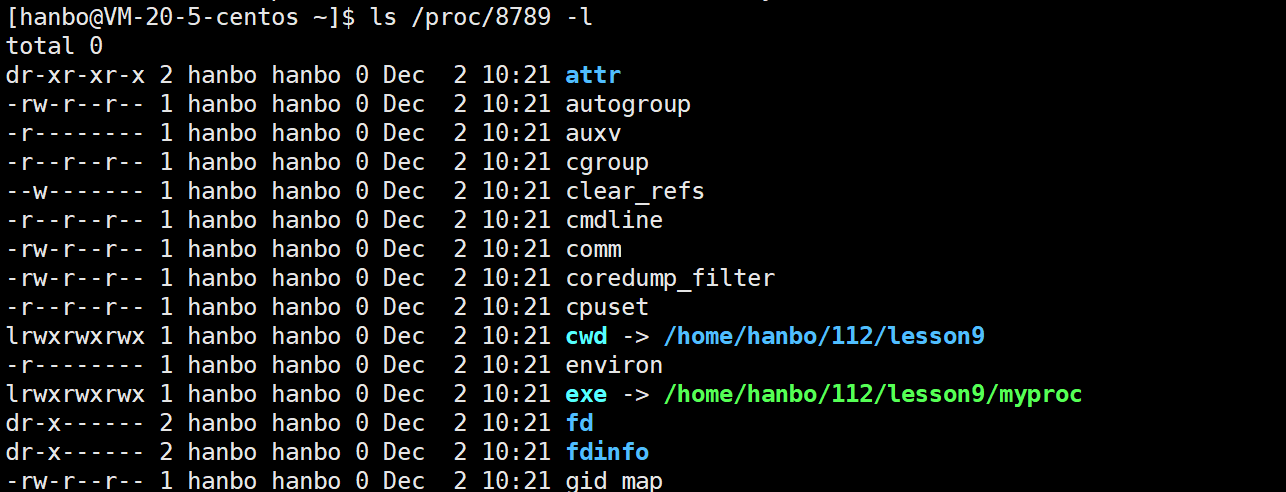
Task: Click the fdinfo directory name
Action: tap(607, 452)
